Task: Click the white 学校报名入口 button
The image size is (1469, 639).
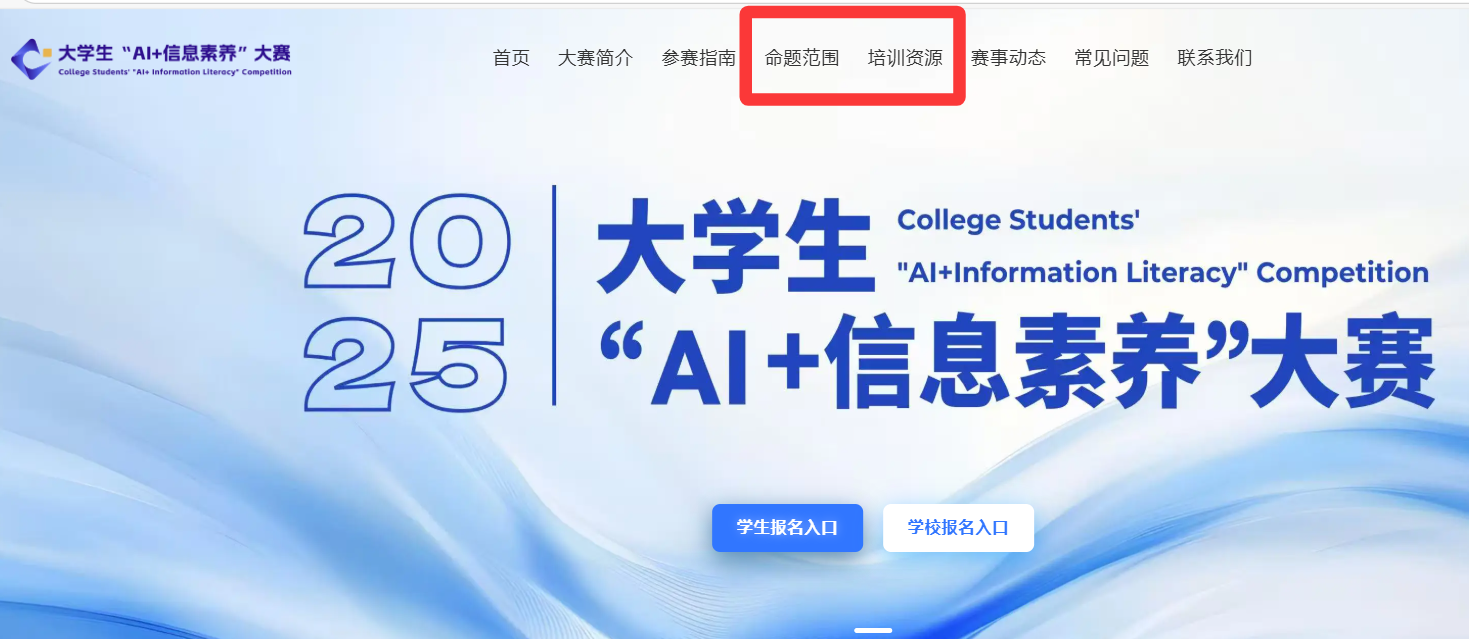Action: (x=958, y=528)
